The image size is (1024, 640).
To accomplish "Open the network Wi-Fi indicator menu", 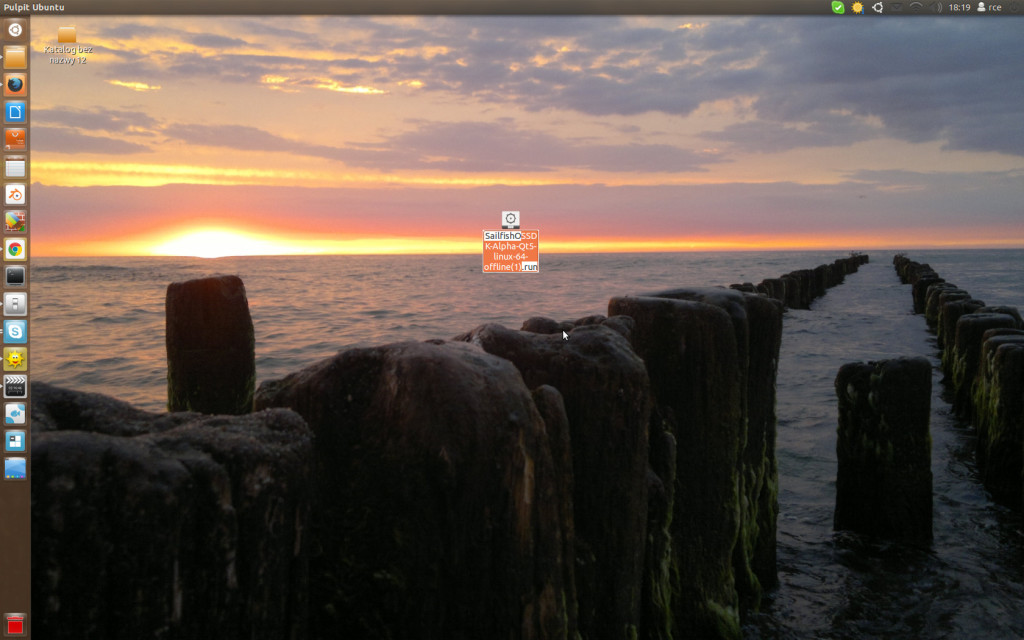I will pyautogui.click(x=916, y=7).
